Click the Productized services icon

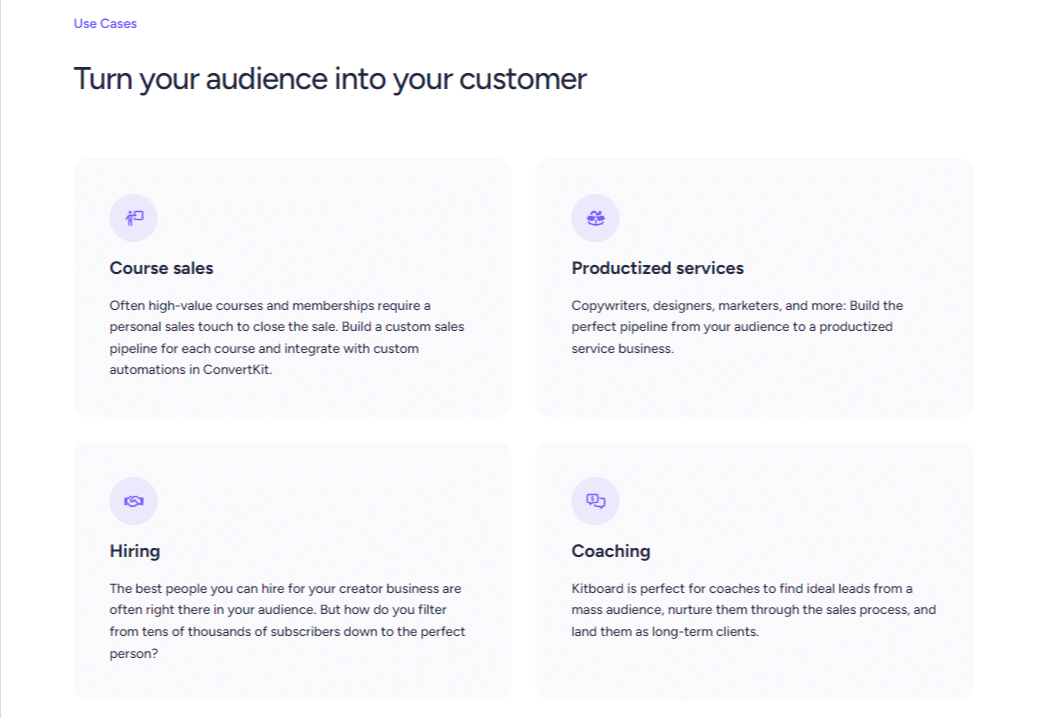(x=595, y=218)
